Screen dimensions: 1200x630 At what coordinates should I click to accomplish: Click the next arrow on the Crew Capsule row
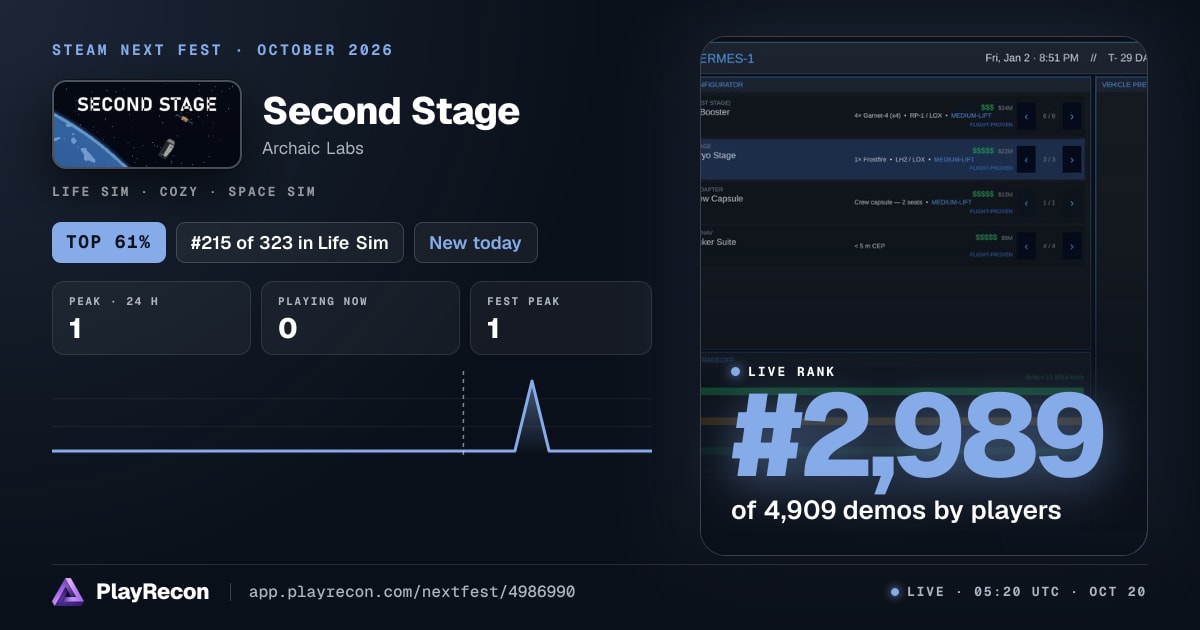click(x=1072, y=203)
